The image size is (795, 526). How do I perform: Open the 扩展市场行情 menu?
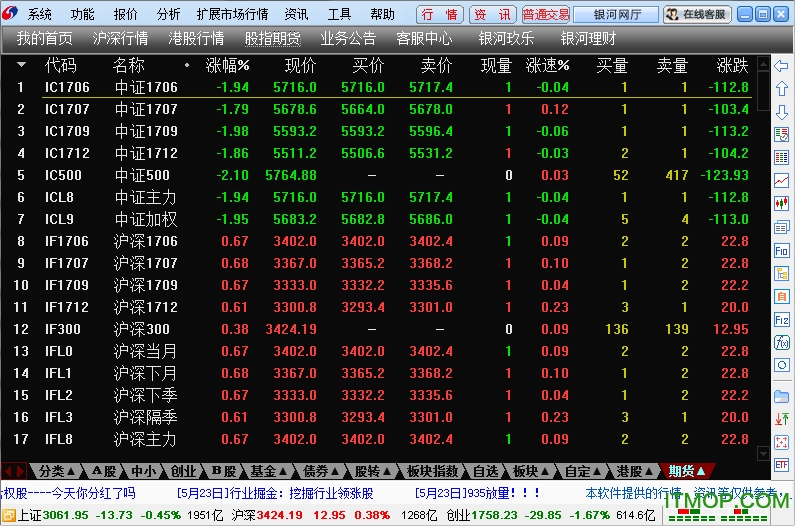pyautogui.click(x=232, y=14)
